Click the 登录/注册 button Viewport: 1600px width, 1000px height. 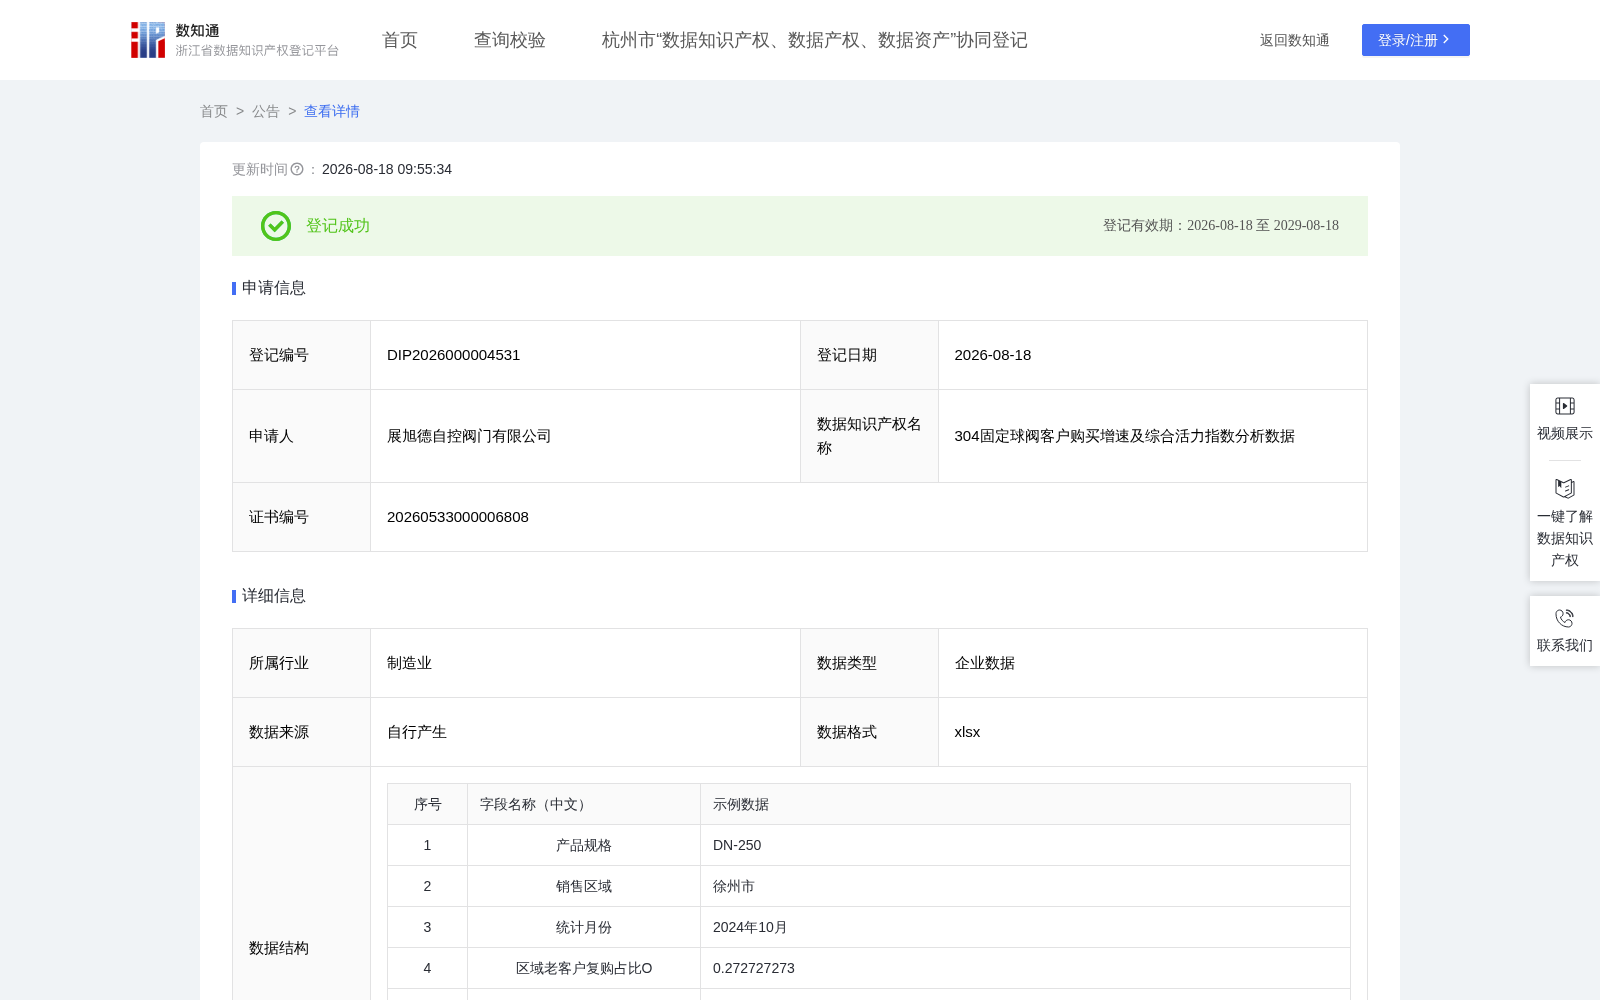(x=1416, y=40)
